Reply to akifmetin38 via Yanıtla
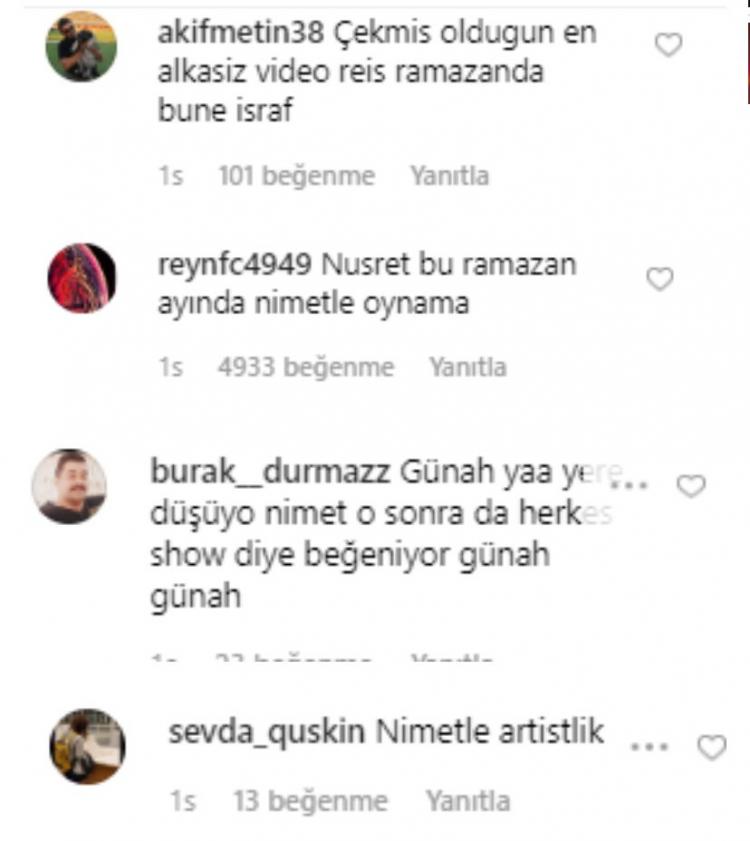750x841 pixels. click(450, 176)
